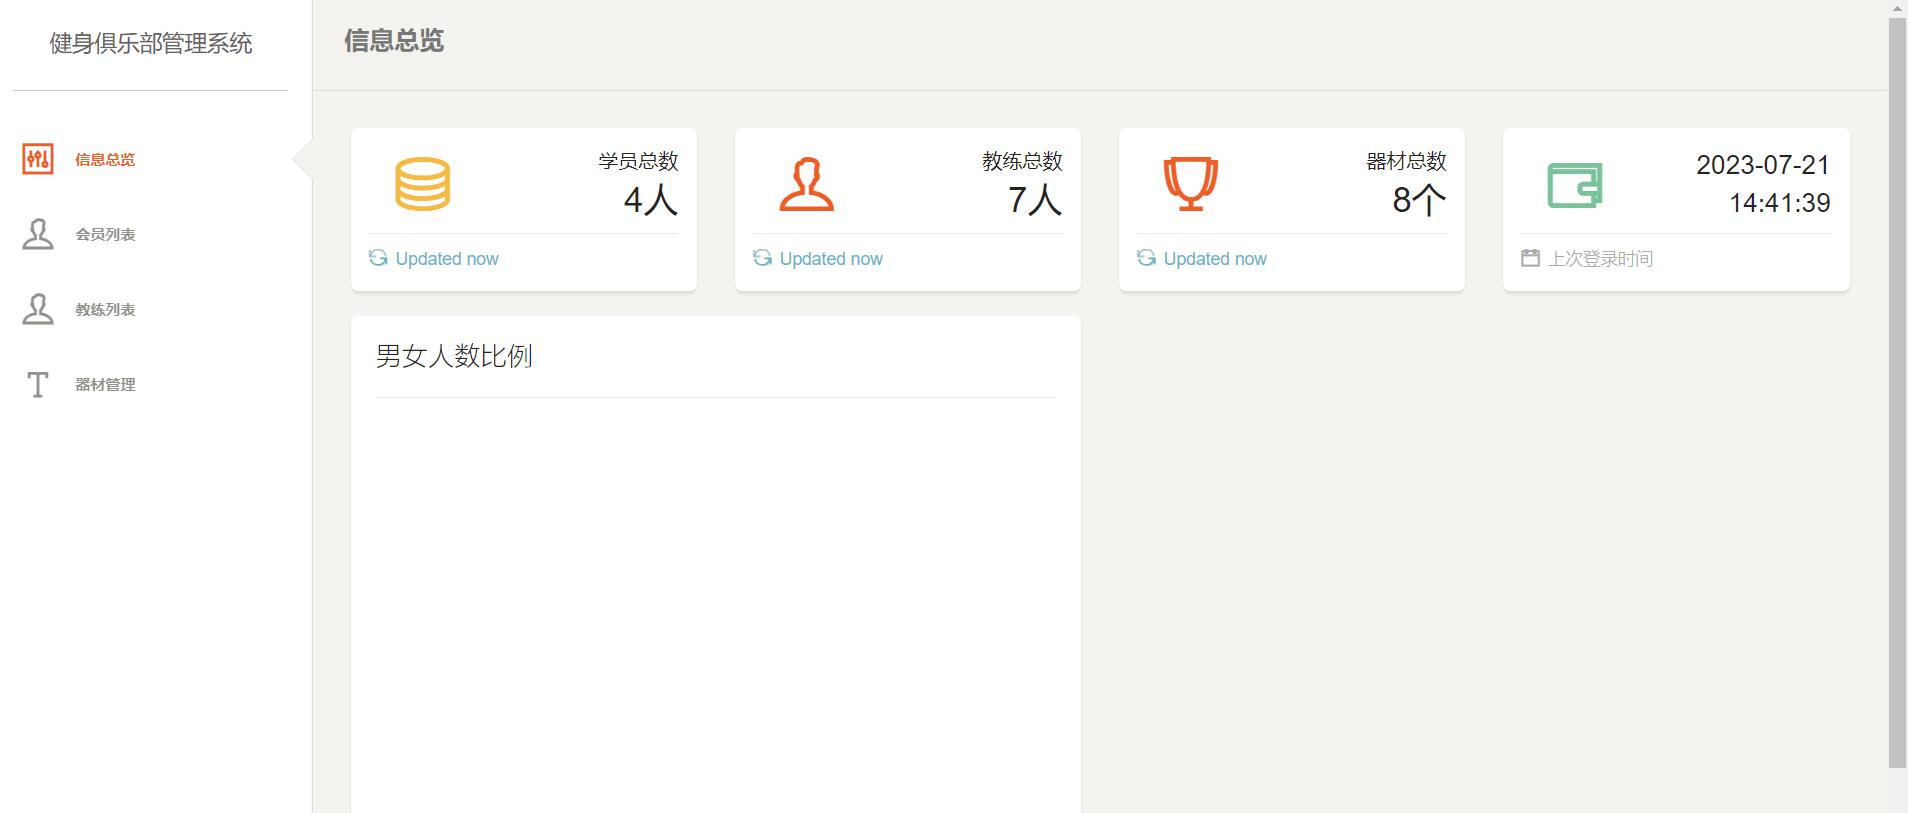Click refresh icon under 学员总数
Image resolution: width=1908 pixels, height=813 pixels.
tap(378, 258)
